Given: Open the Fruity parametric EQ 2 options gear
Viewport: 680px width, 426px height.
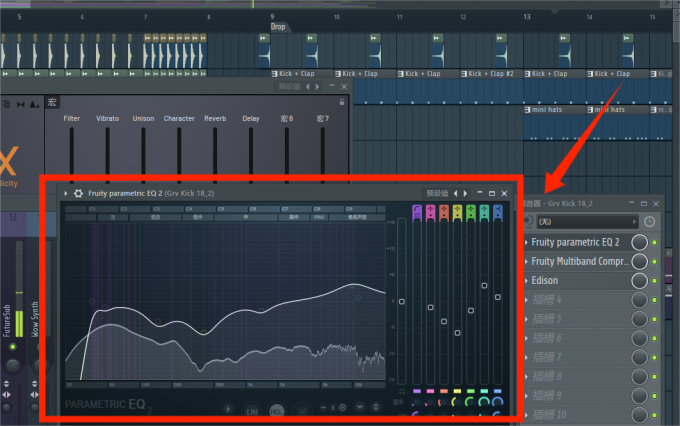Looking at the screenshot, I should [78, 193].
